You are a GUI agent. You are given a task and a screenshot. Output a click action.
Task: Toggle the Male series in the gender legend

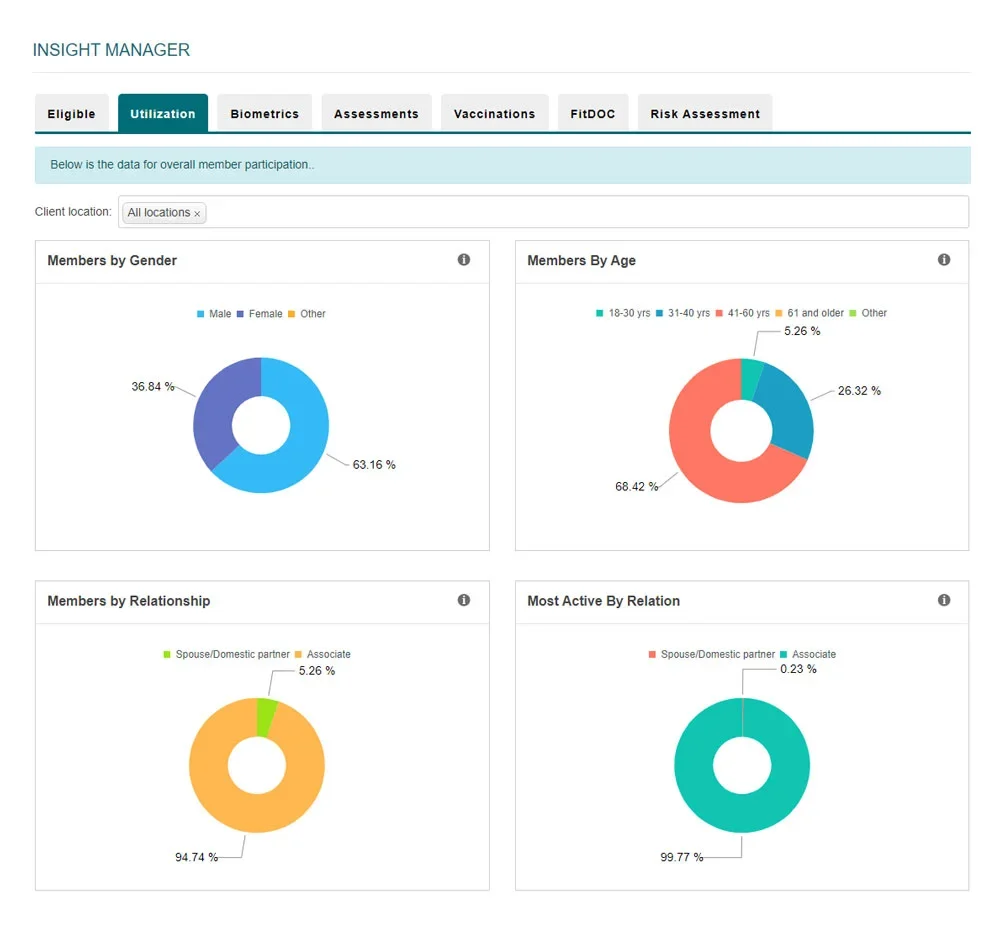point(213,313)
